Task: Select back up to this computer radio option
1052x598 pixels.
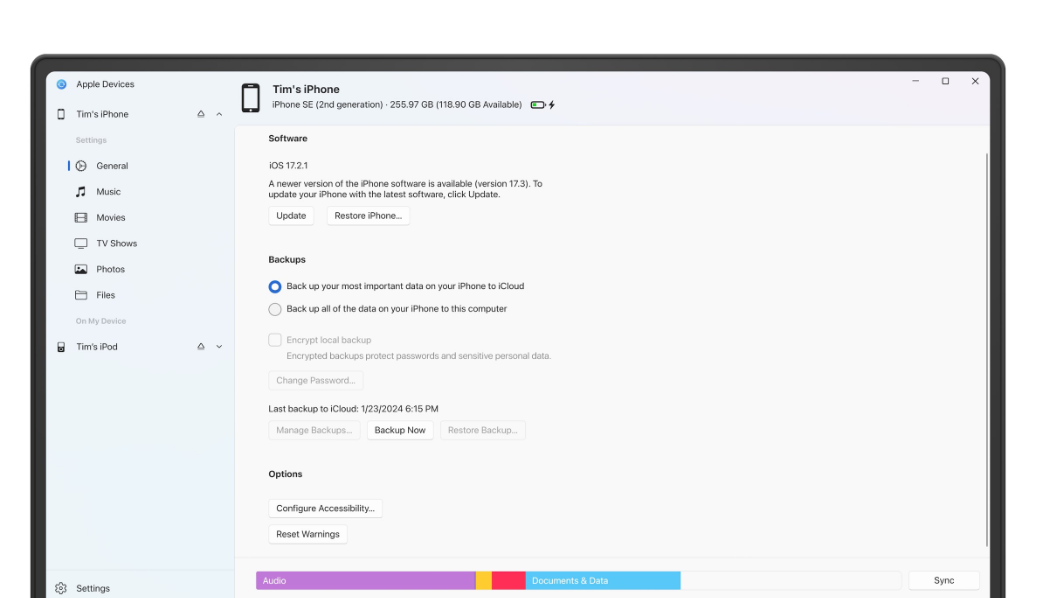Action: point(275,309)
